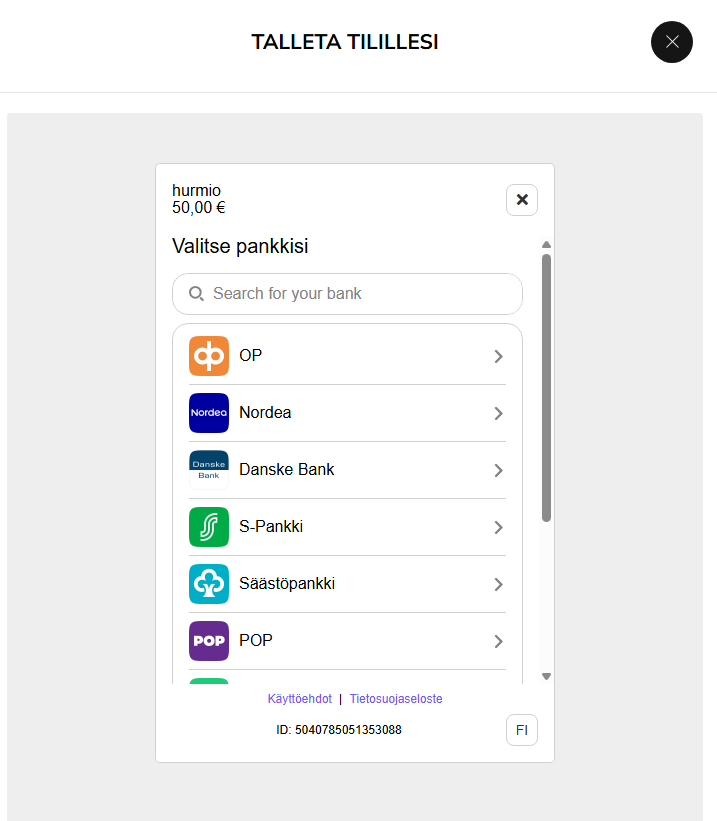Open the Käyttöehdot link

click(300, 699)
